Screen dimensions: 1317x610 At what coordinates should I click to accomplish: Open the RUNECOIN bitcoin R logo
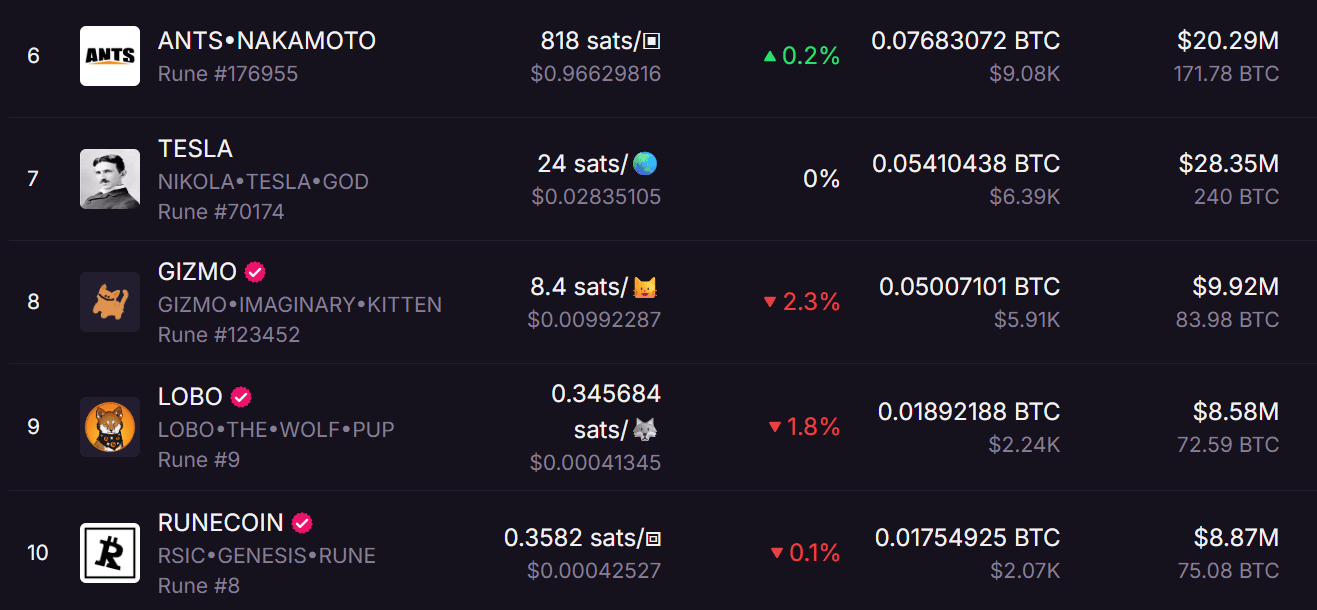(x=110, y=553)
